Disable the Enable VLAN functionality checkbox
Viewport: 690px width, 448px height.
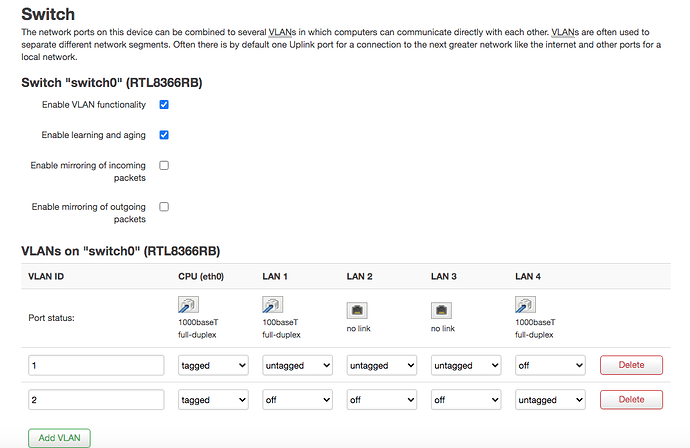pyautogui.click(x=164, y=105)
